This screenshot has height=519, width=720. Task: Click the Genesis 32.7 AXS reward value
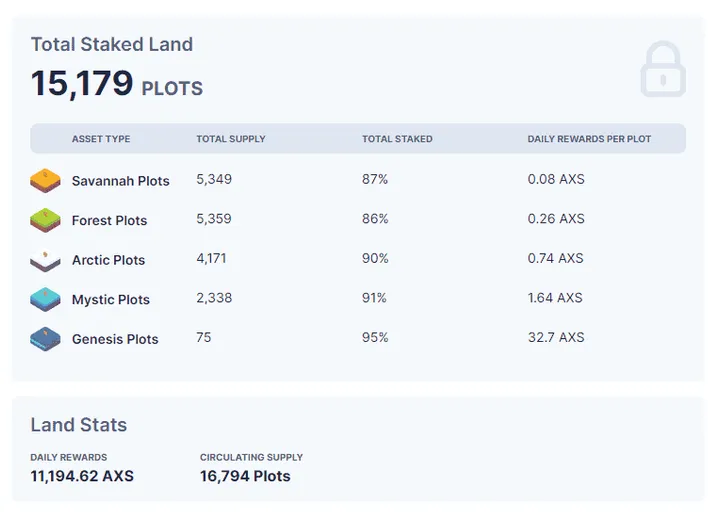coord(555,338)
